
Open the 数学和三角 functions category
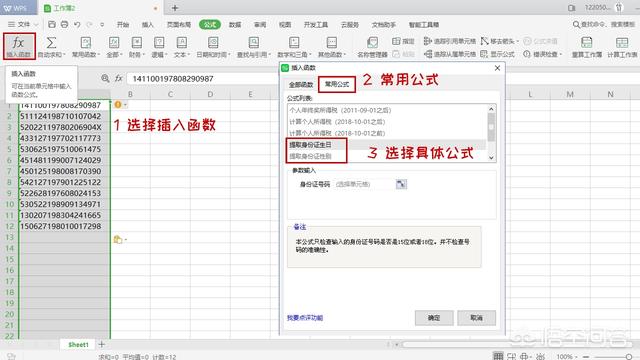294,46
